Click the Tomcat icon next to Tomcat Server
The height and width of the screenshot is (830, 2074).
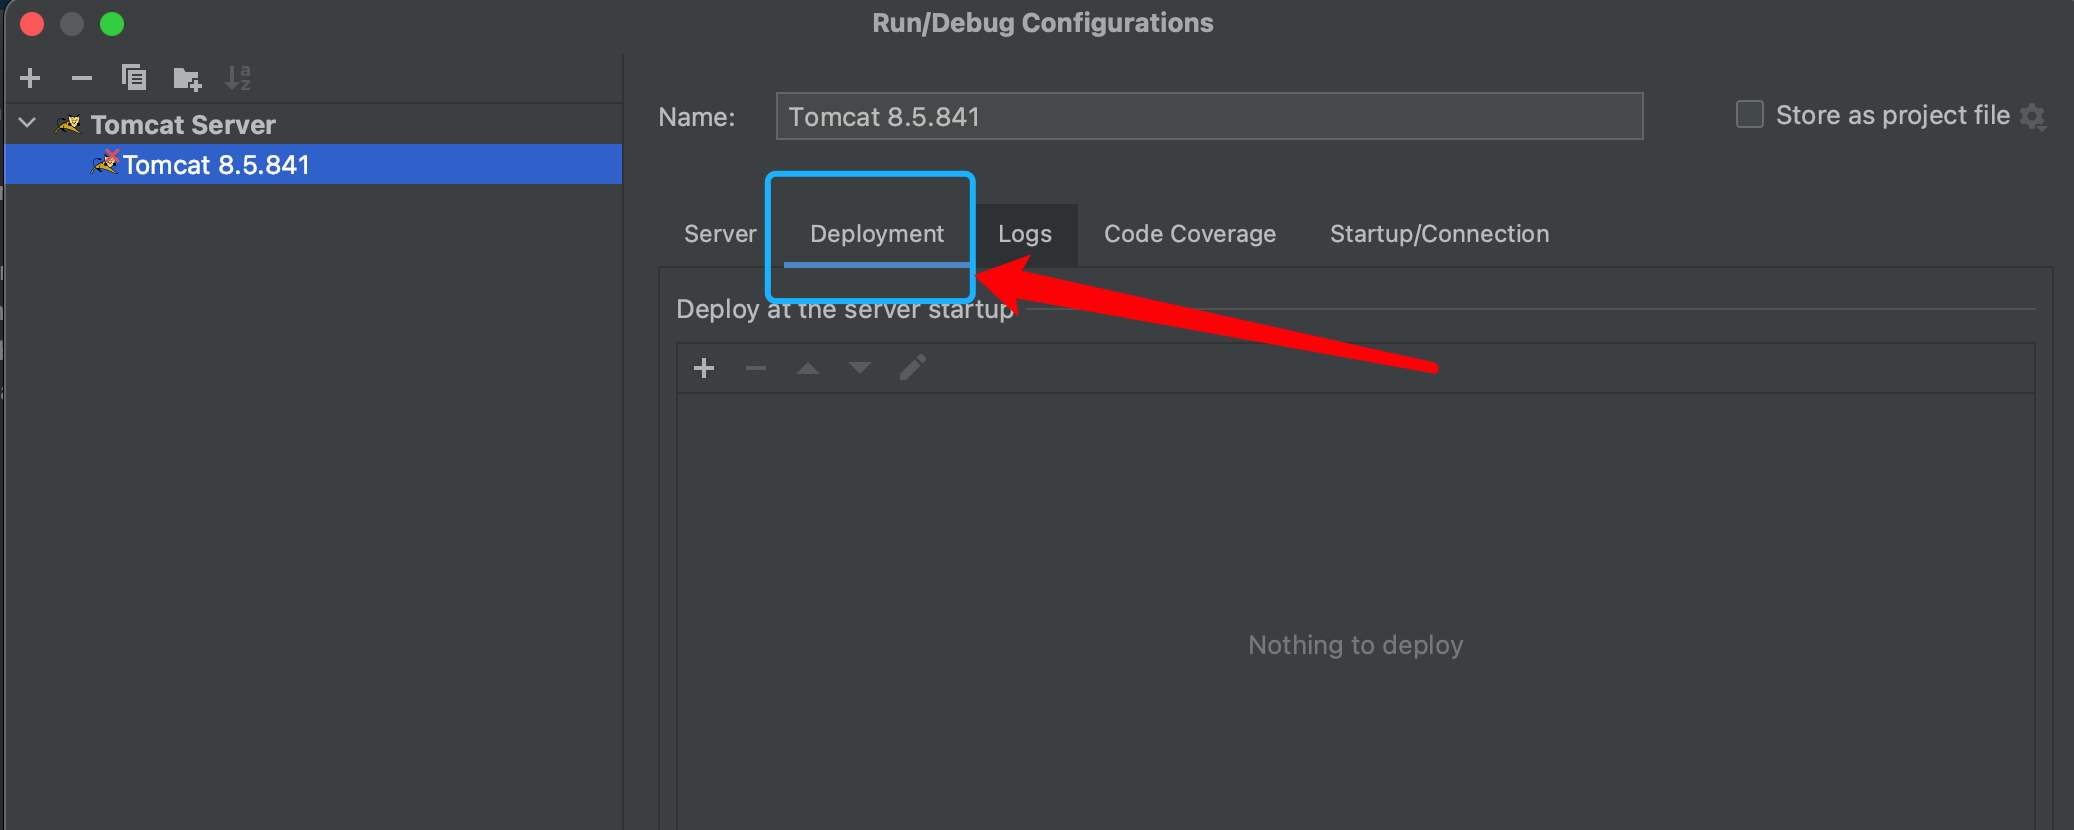coord(68,124)
